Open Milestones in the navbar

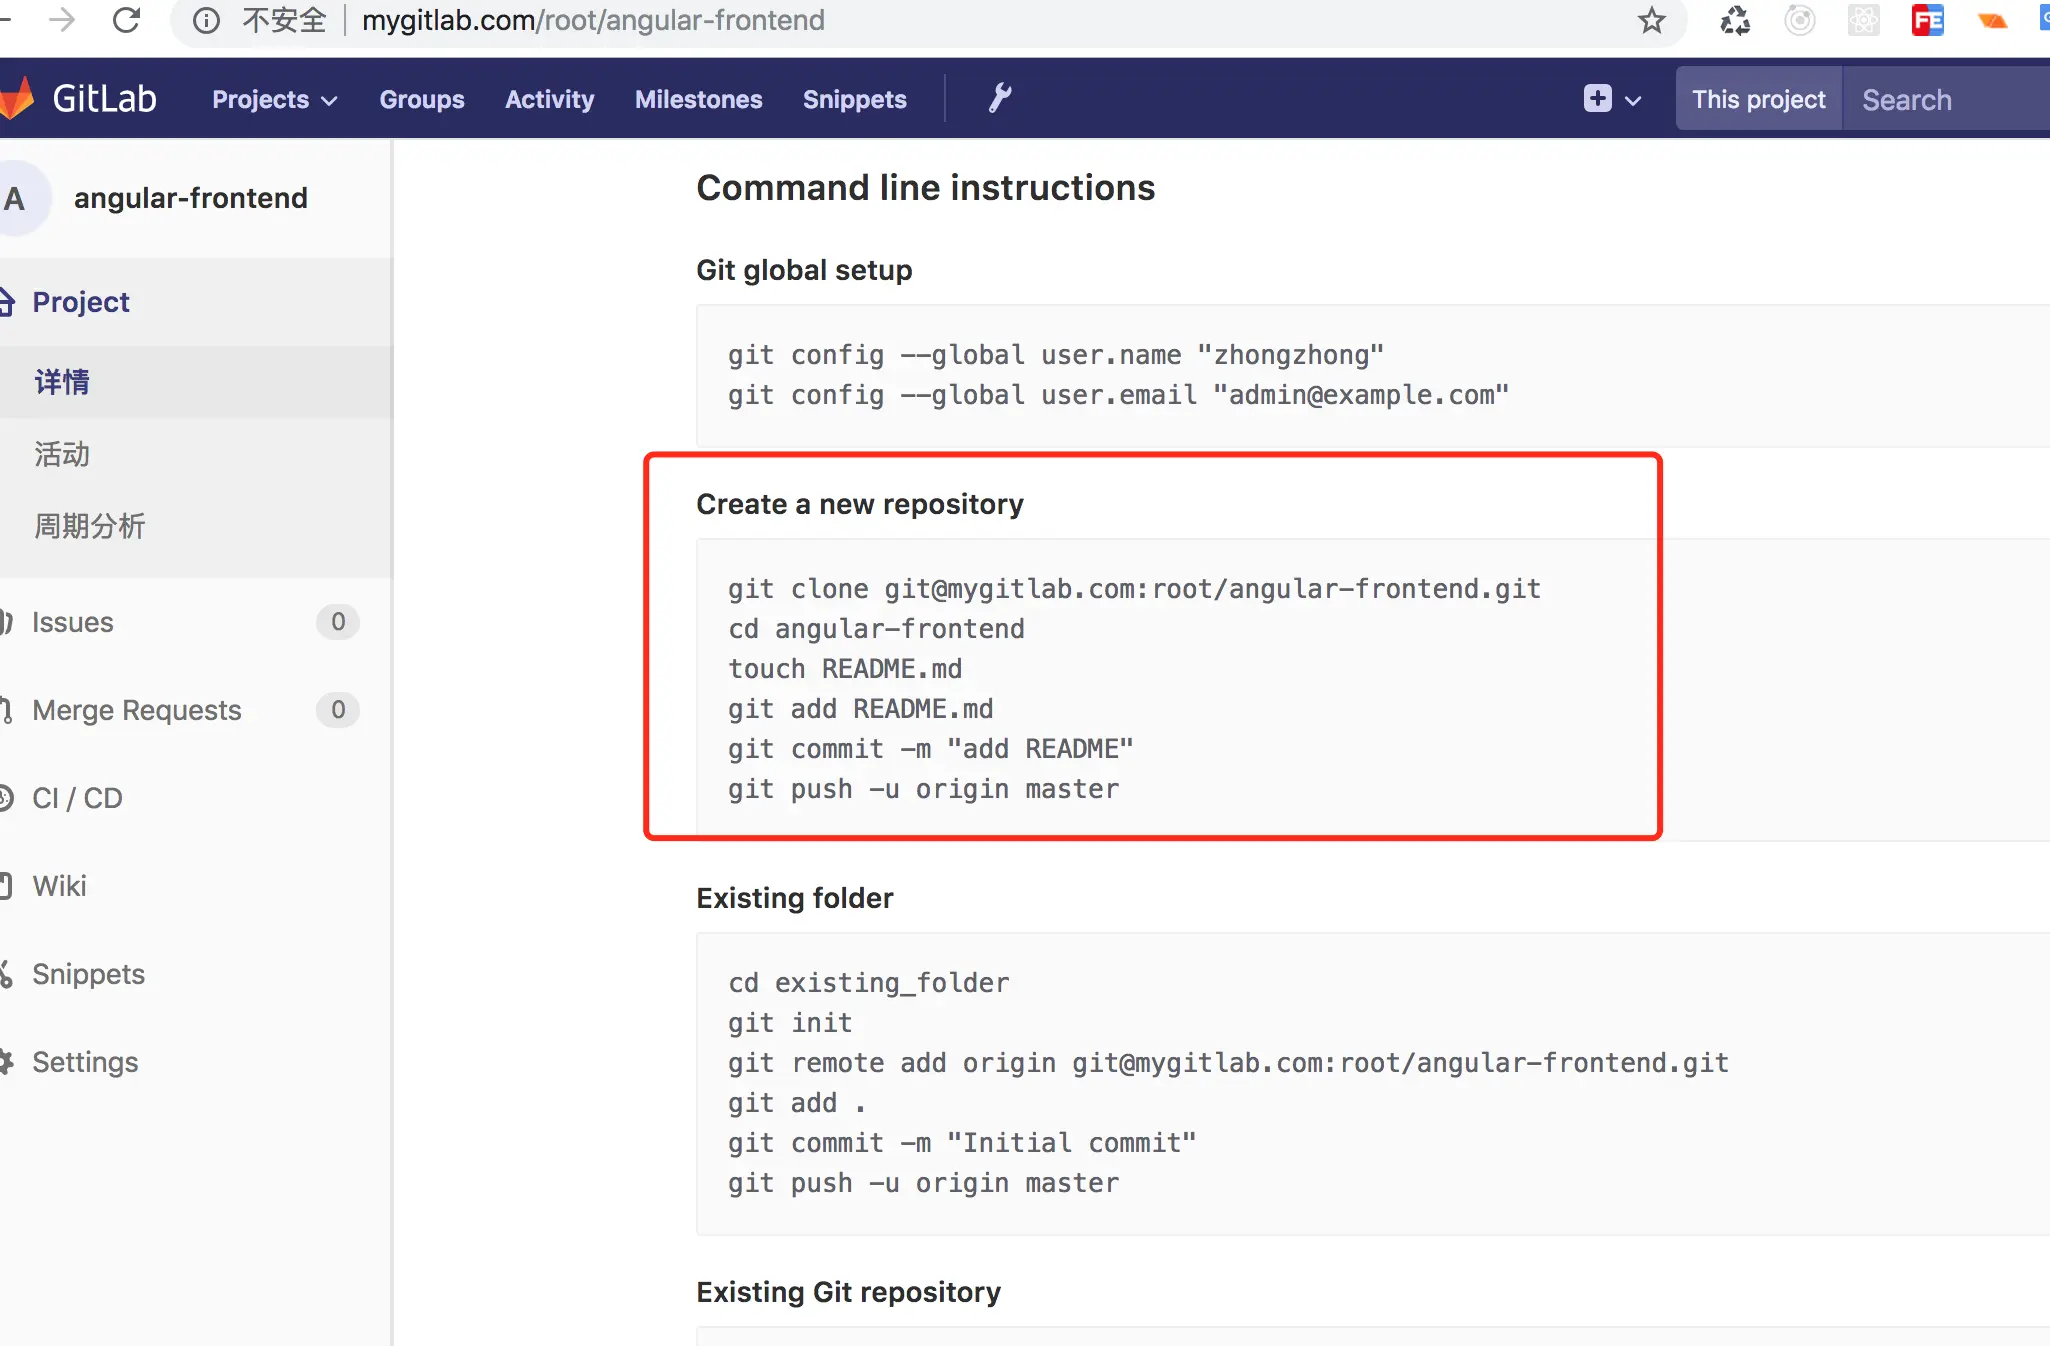(x=698, y=99)
